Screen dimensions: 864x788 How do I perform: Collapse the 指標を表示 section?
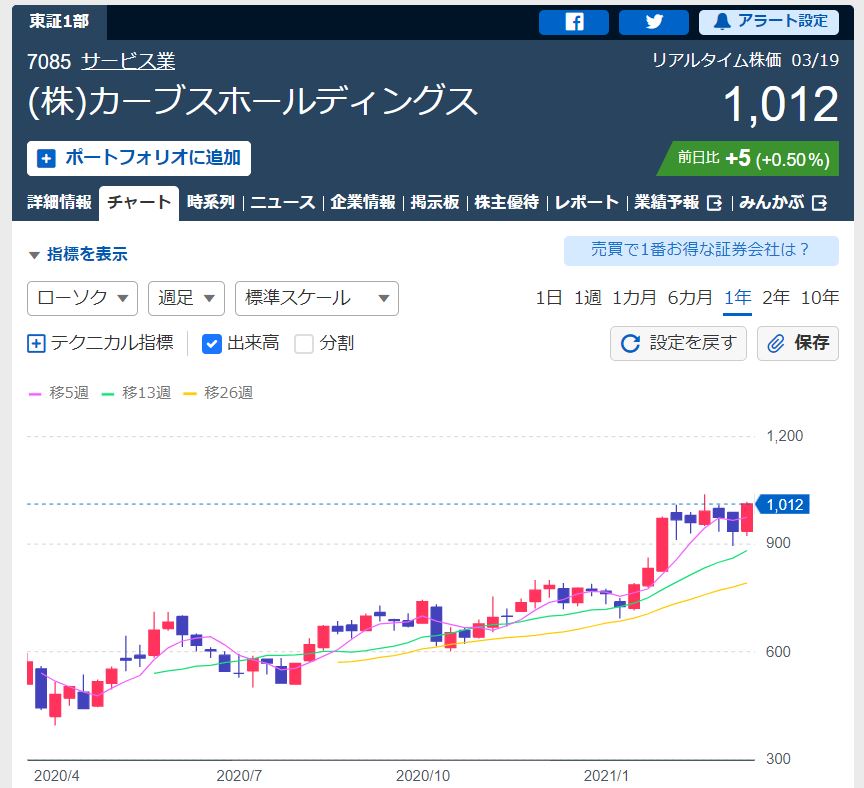click(x=78, y=254)
